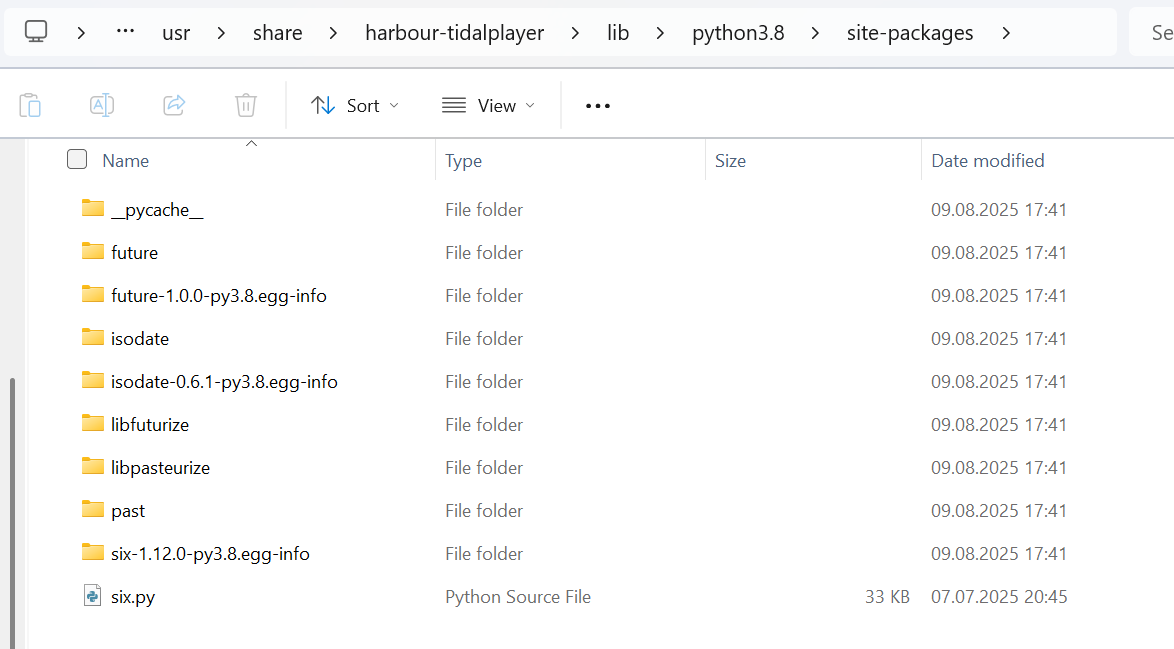This screenshot has width=1174, height=649.
Task: Navigate to harbour-tidalplayer in breadcrumb
Action: (454, 33)
